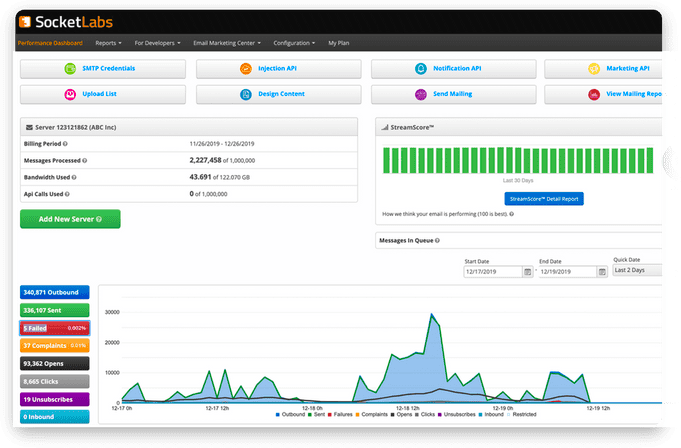Select the 336,107 Sent stat tile
Image resolution: width=681 pixels, height=448 pixels.
[x=55, y=310]
